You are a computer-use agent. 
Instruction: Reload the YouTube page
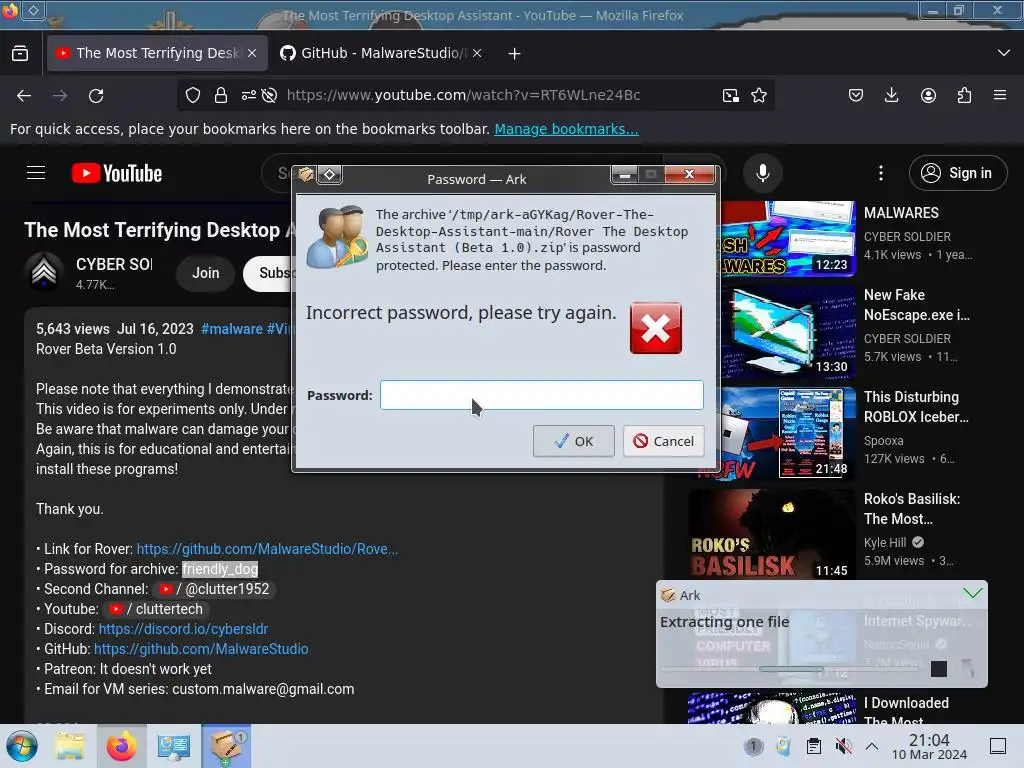[x=96, y=96]
